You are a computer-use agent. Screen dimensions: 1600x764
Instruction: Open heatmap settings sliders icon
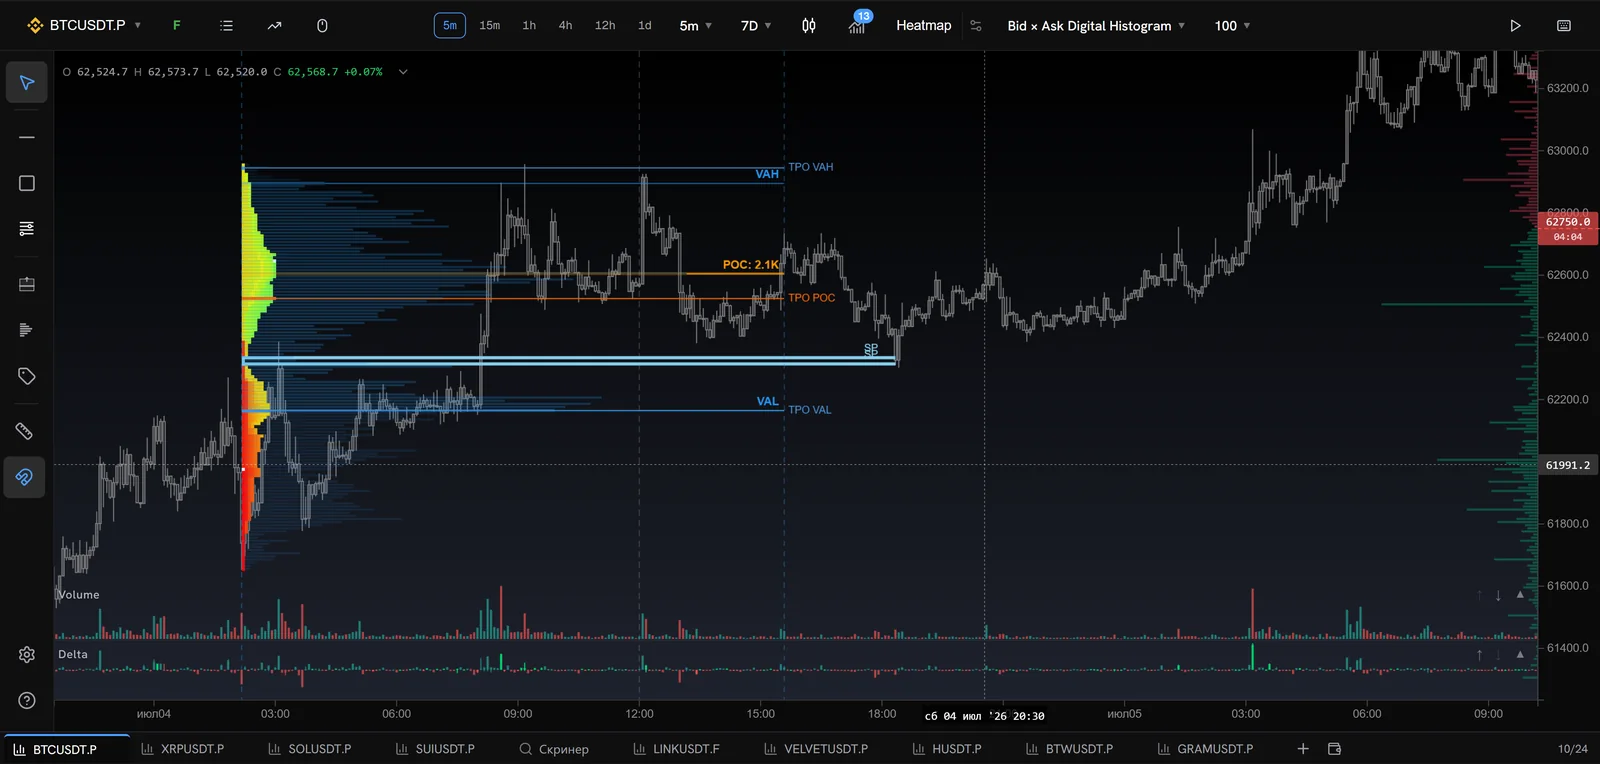[976, 25]
